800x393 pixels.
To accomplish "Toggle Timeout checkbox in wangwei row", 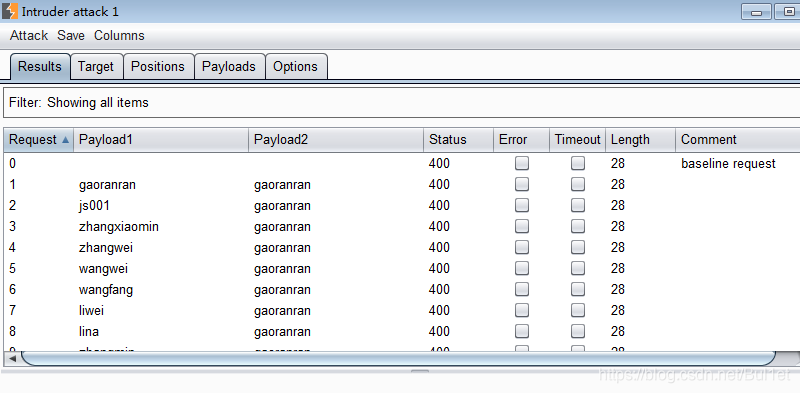I will coord(578,268).
